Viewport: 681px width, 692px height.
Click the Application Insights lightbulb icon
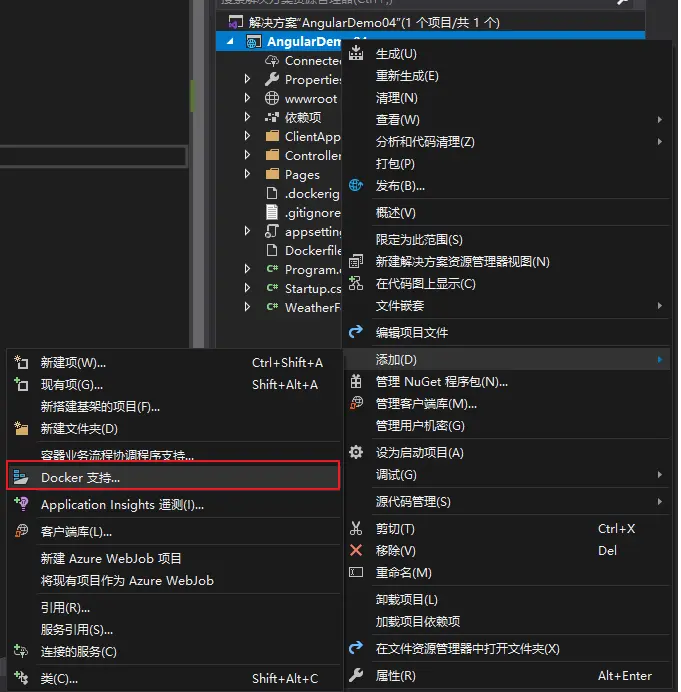(21, 504)
